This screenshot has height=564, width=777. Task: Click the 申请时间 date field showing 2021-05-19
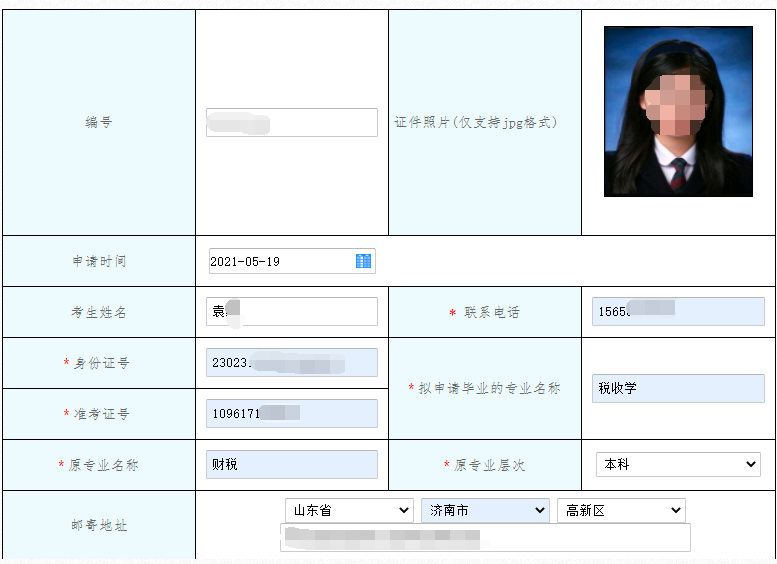click(292, 261)
